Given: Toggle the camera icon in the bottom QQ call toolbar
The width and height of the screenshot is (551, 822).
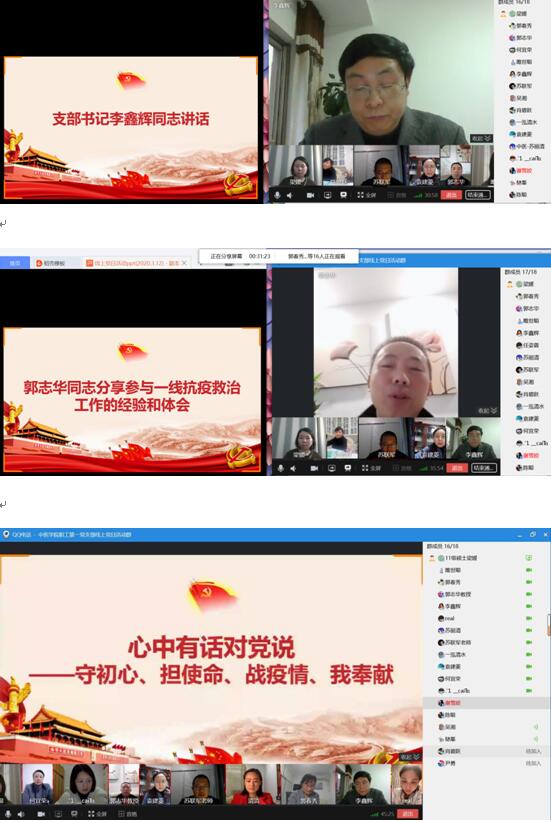Looking at the screenshot, I should coord(41,814).
